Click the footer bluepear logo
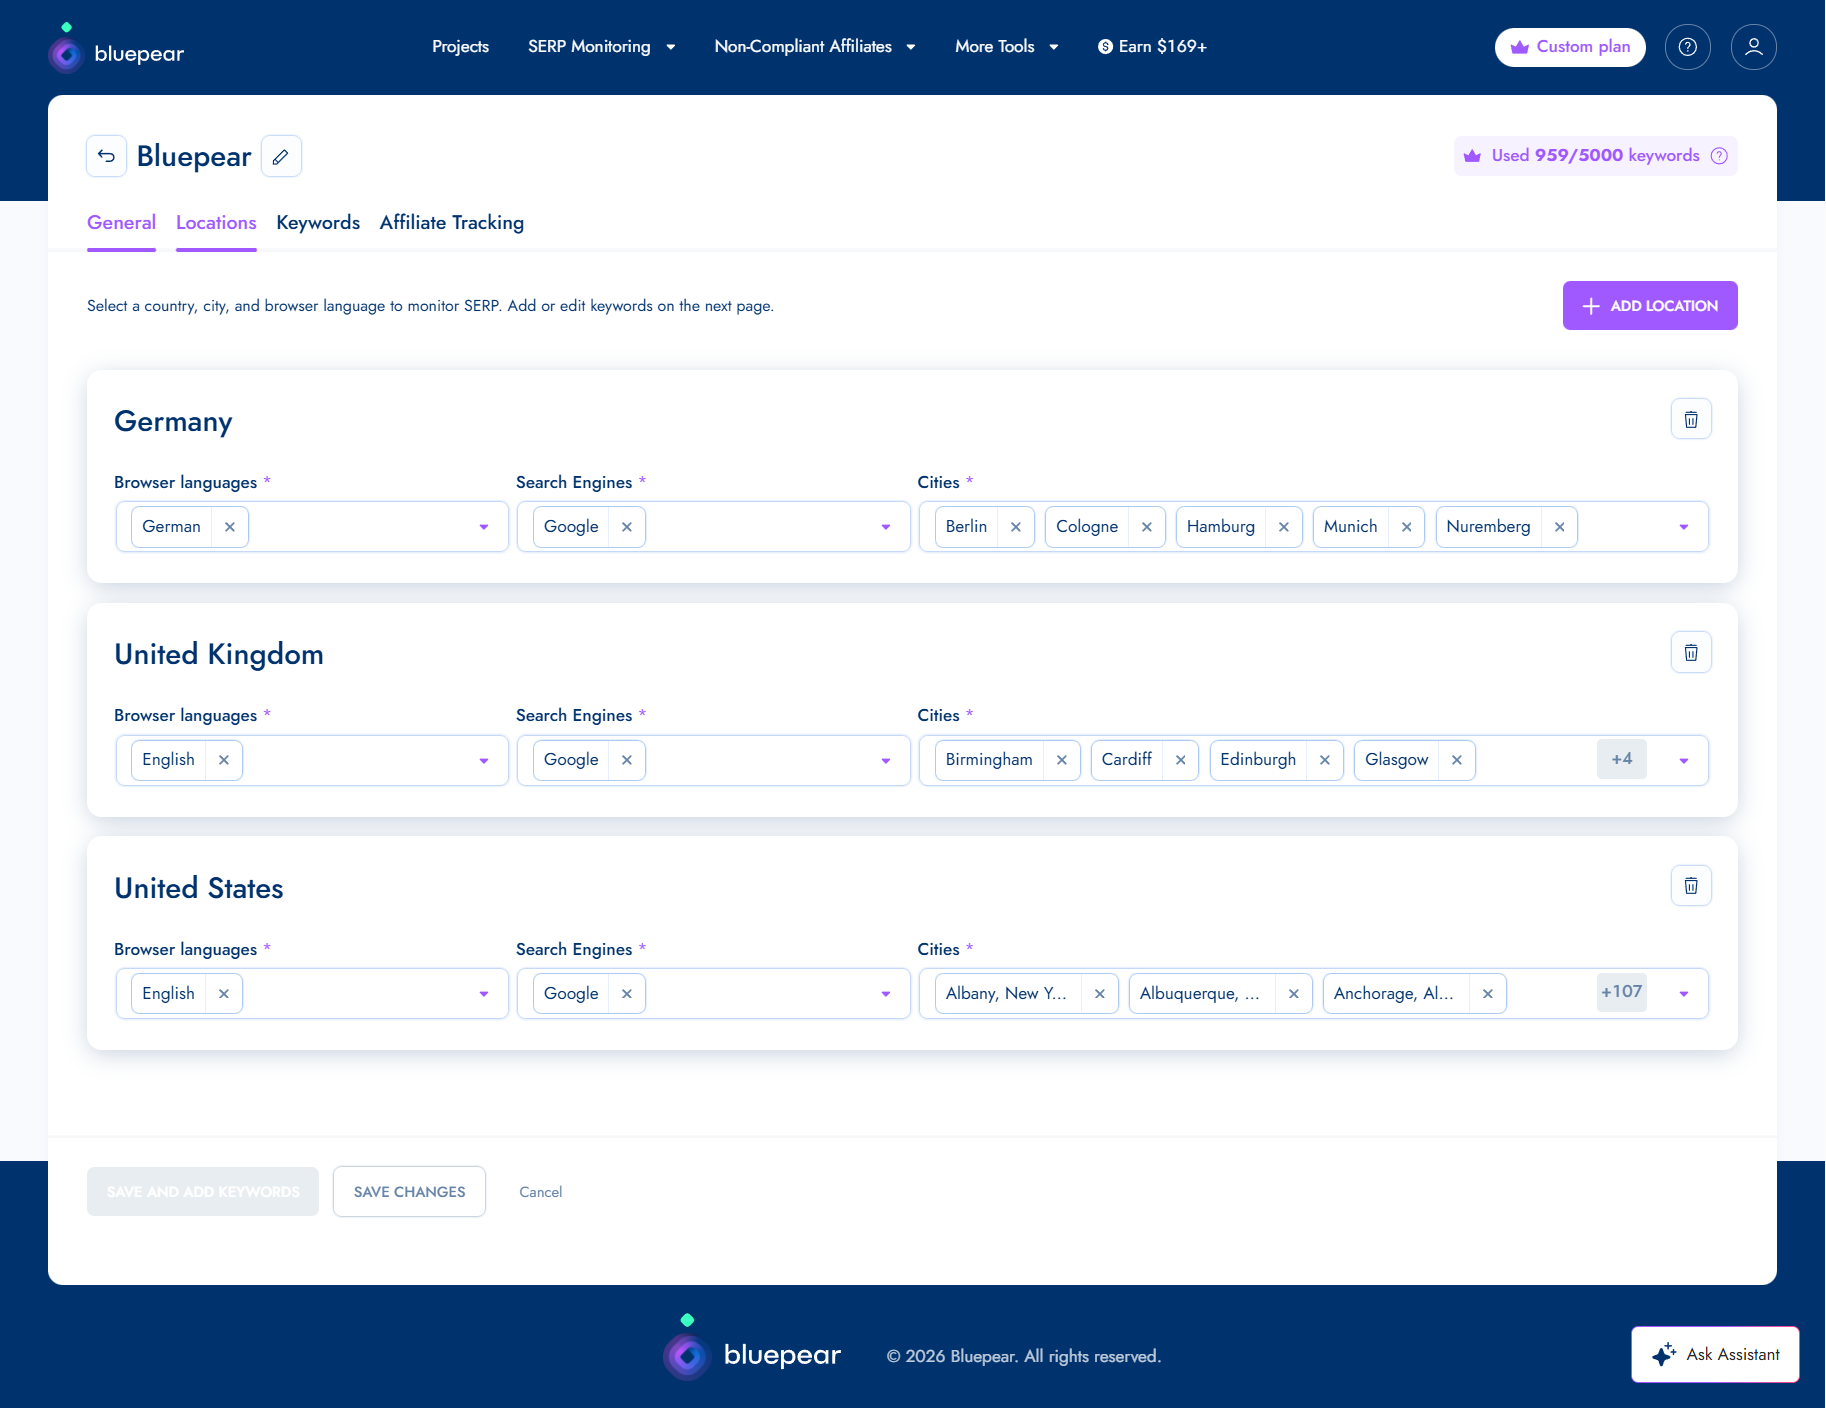Viewport: 1826px width, 1408px height. point(752,1348)
